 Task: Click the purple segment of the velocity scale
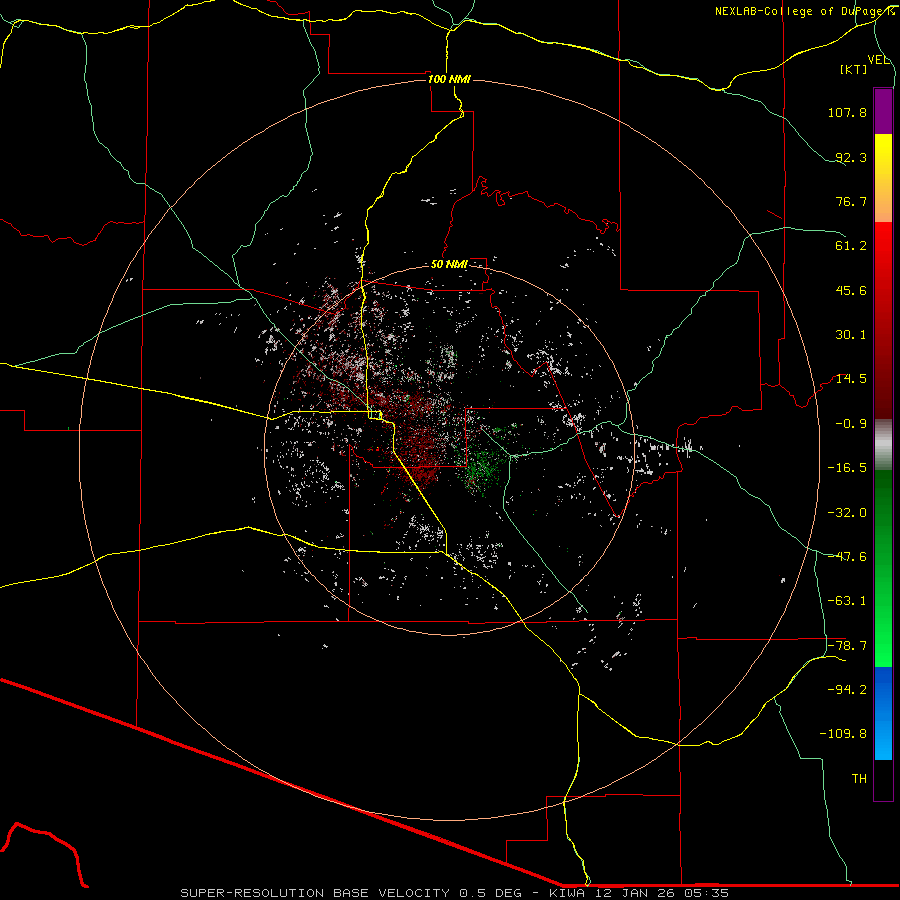883,110
